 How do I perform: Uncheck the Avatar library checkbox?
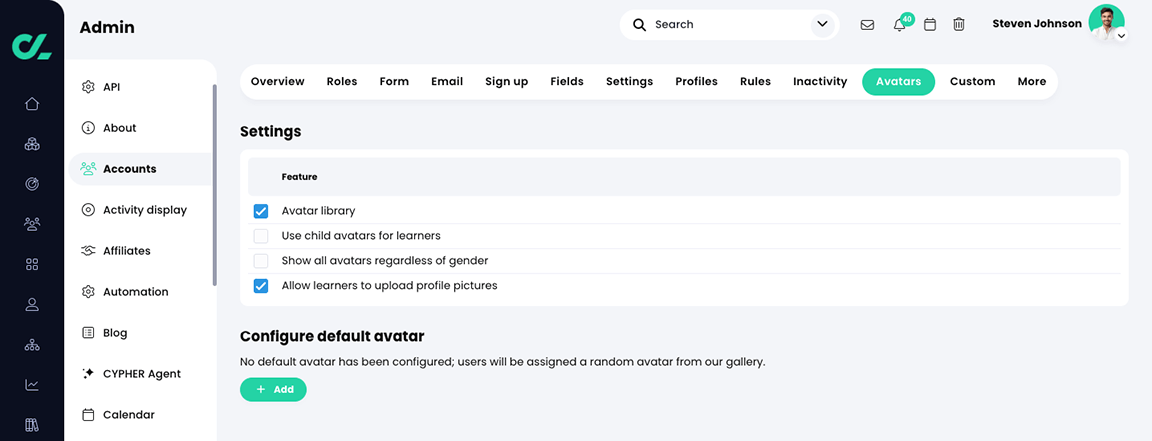coord(261,211)
